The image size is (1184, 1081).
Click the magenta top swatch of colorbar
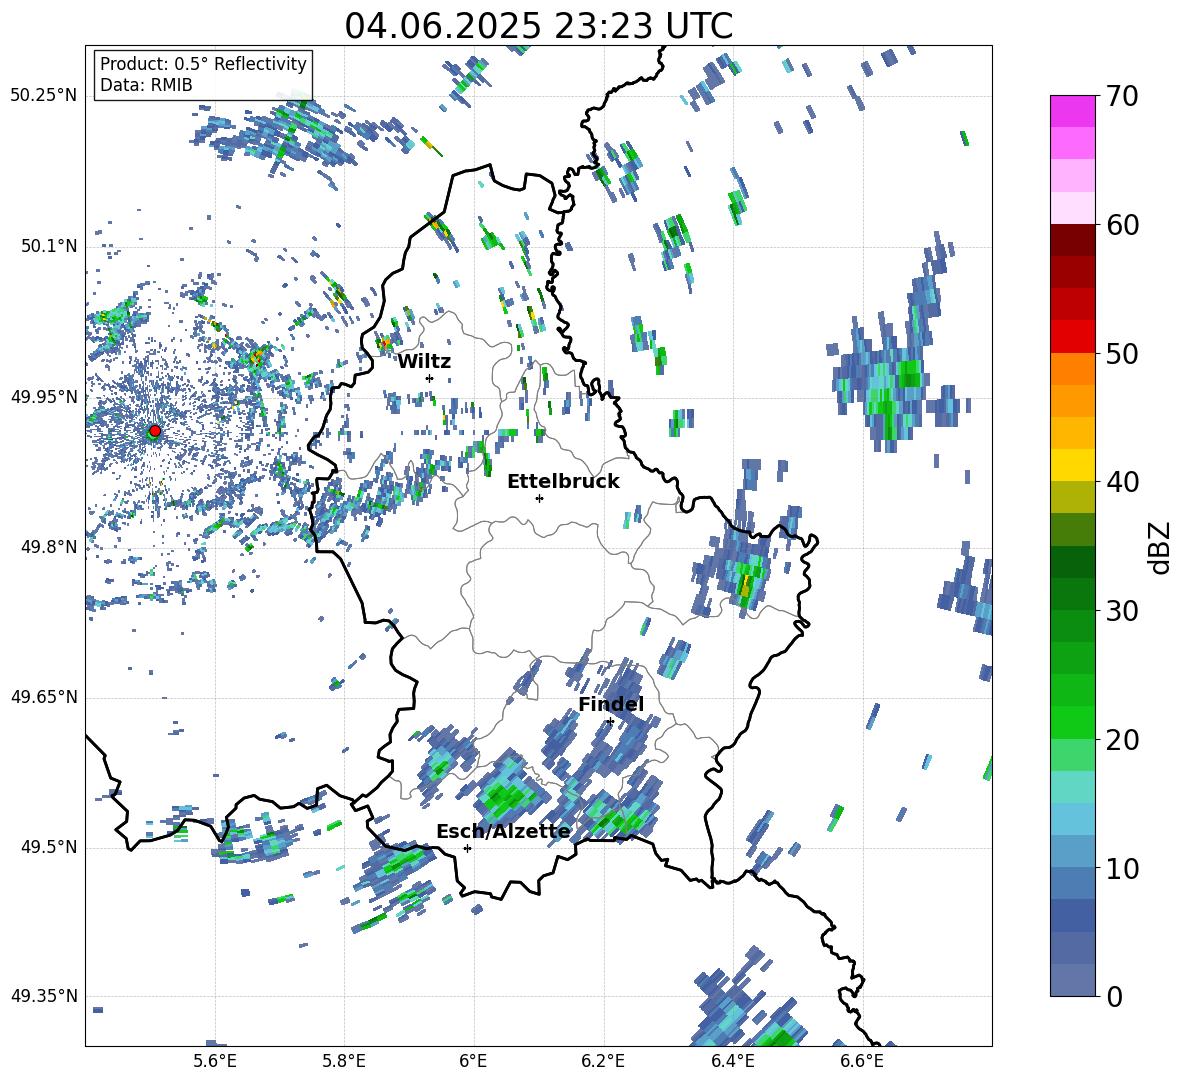tap(1072, 111)
